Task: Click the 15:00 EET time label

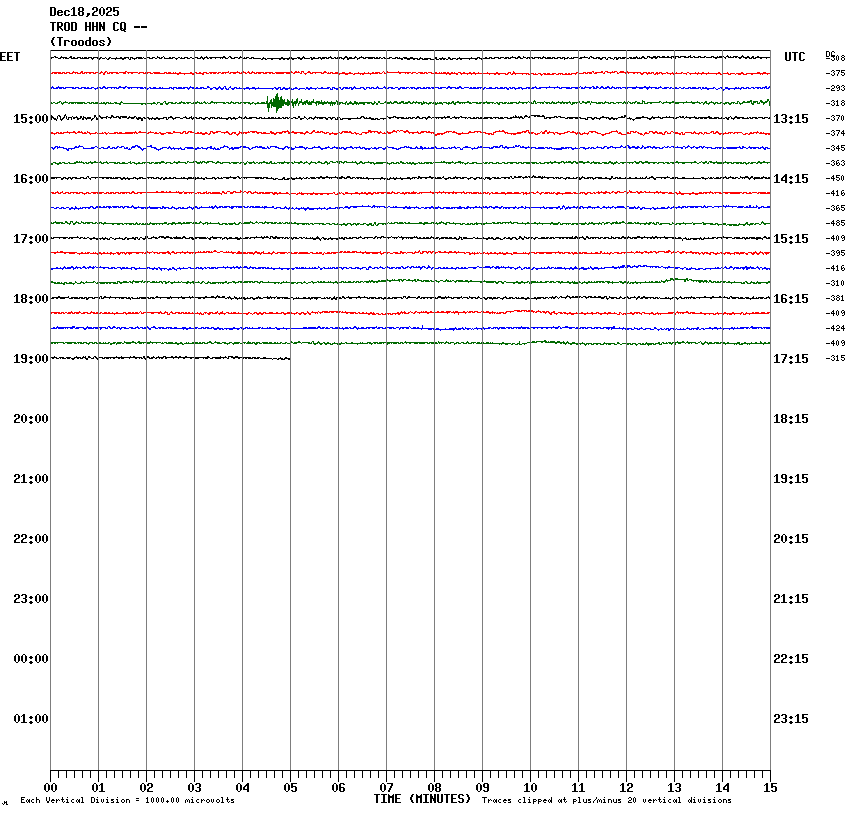Action: [30, 119]
